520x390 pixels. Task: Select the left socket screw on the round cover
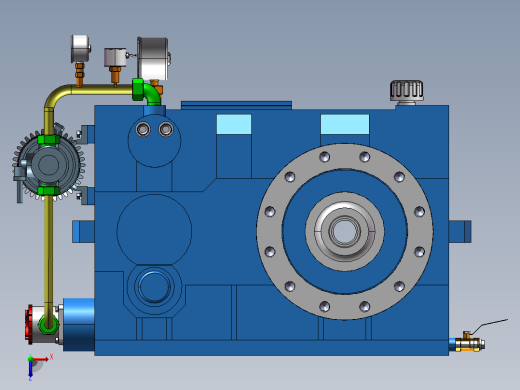(x=143, y=129)
